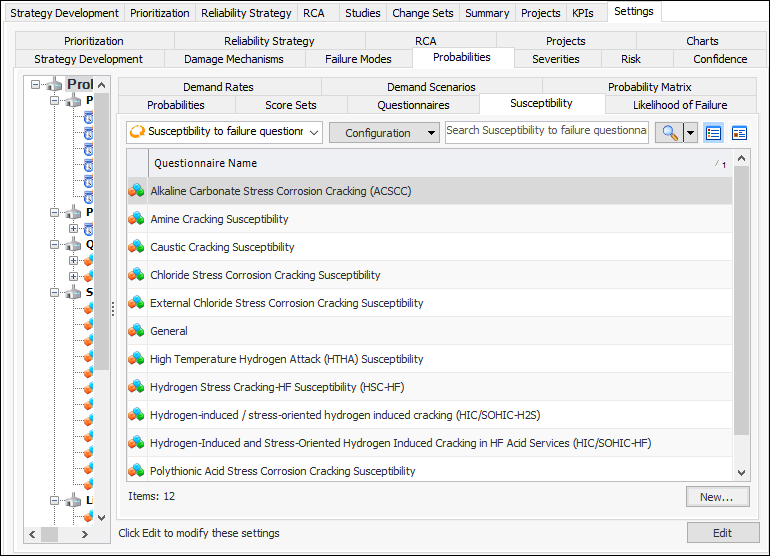Click the magnifier search button

pyautogui.click(x=668, y=133)
